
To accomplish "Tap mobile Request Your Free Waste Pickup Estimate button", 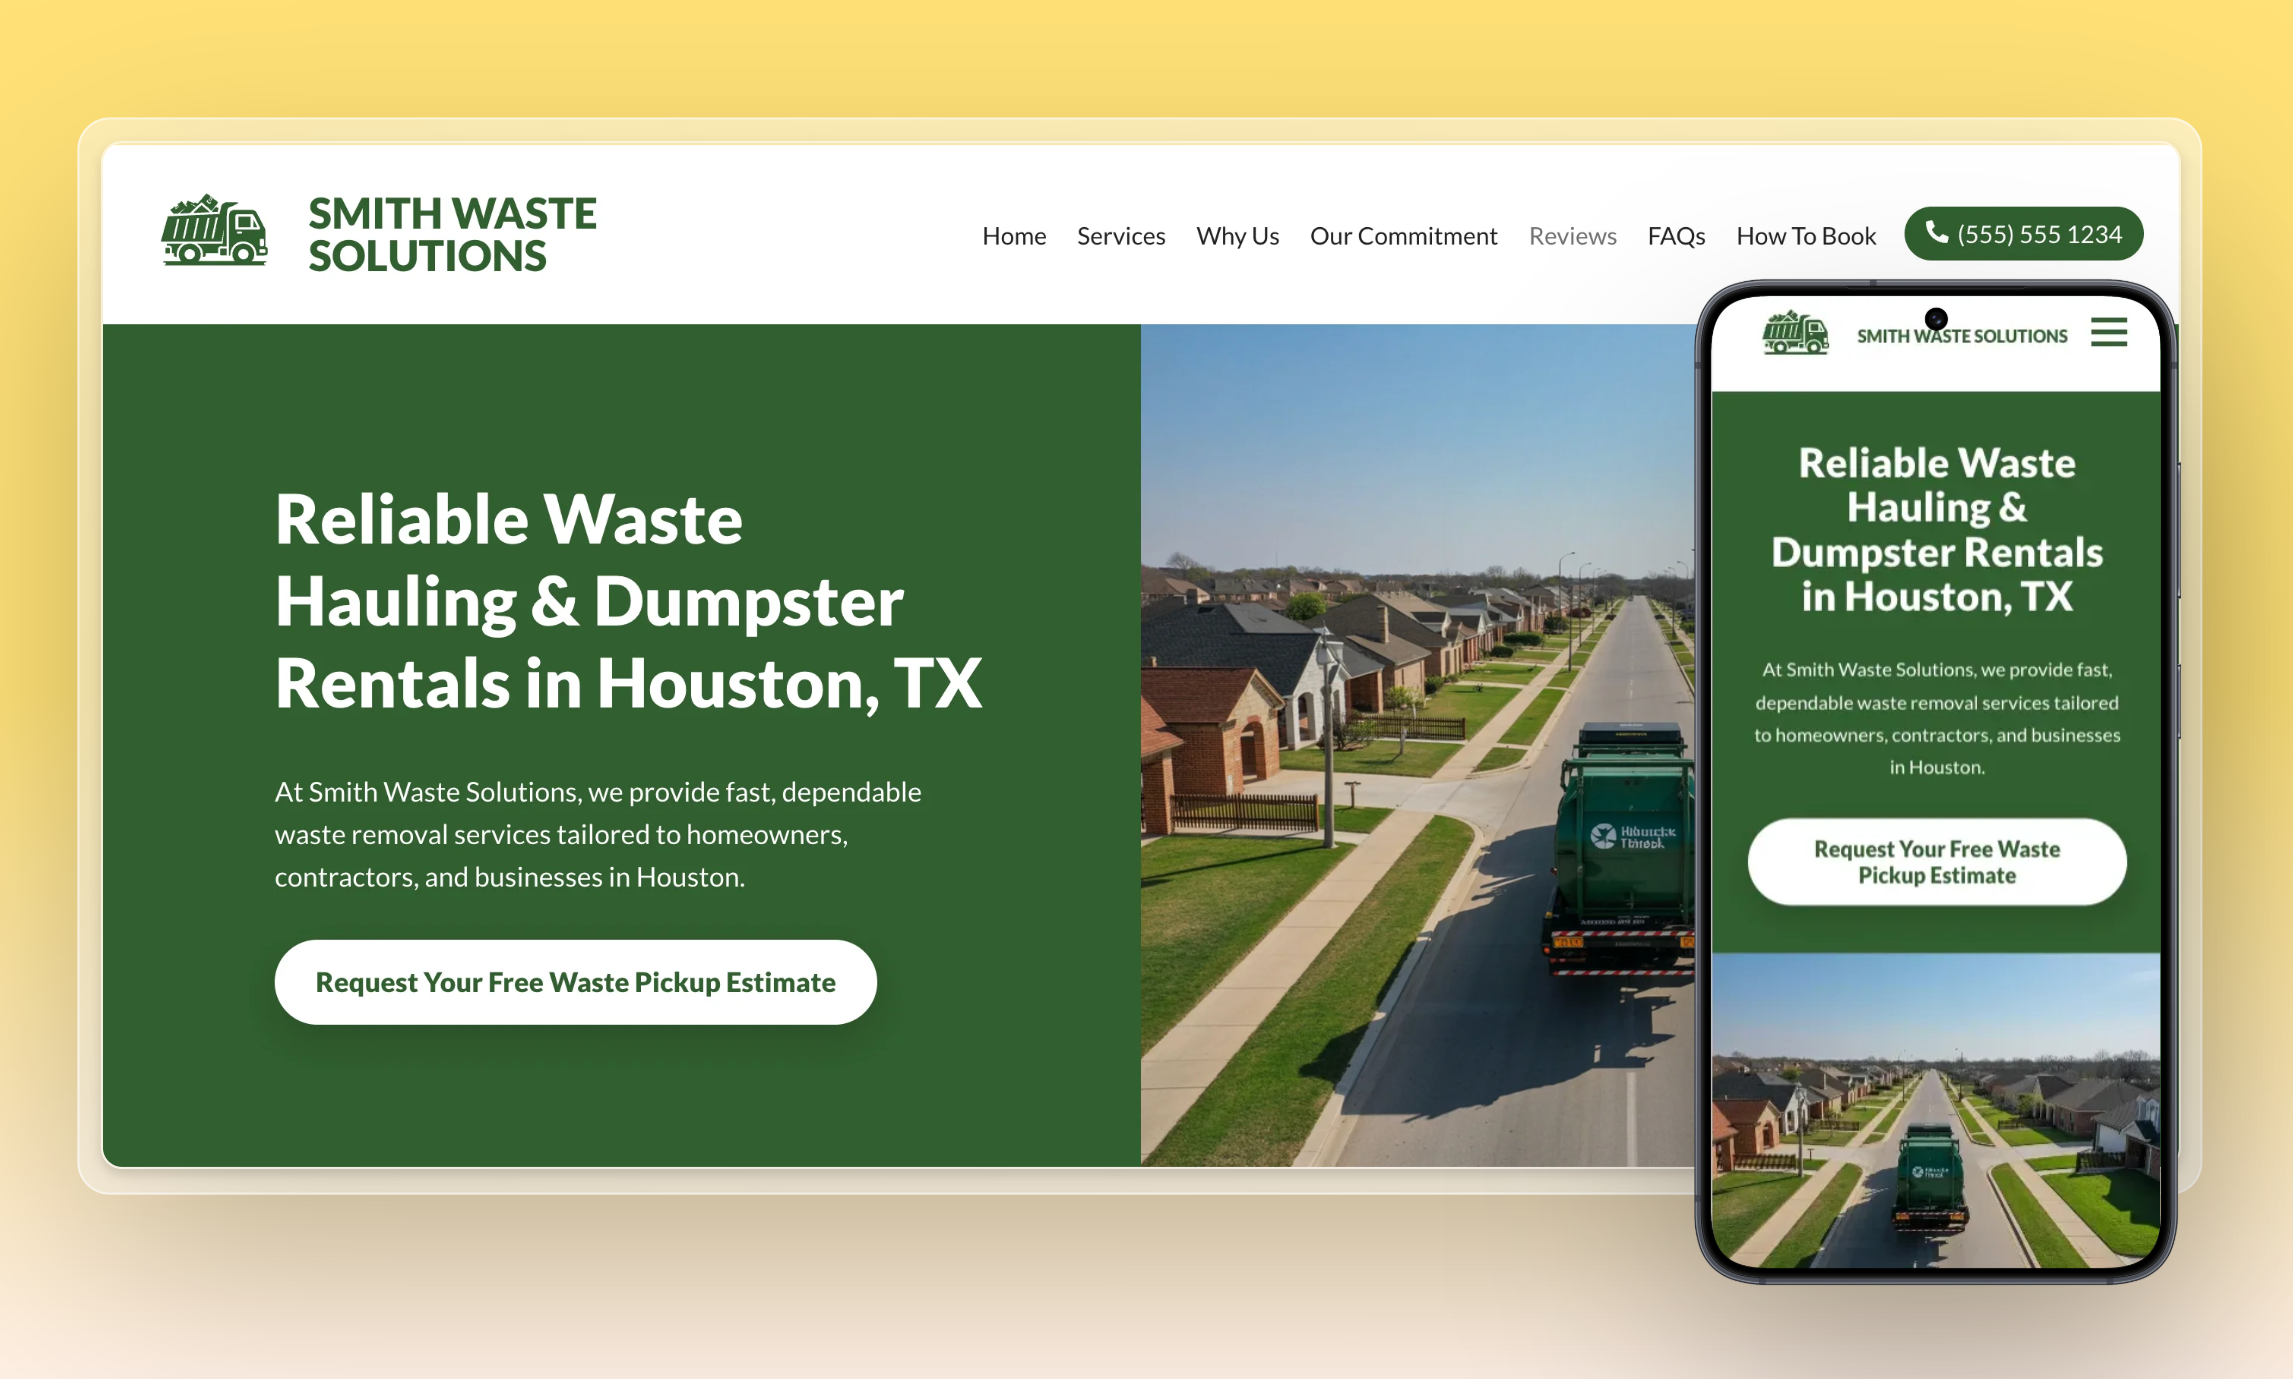I will (x=1936, y=862).
